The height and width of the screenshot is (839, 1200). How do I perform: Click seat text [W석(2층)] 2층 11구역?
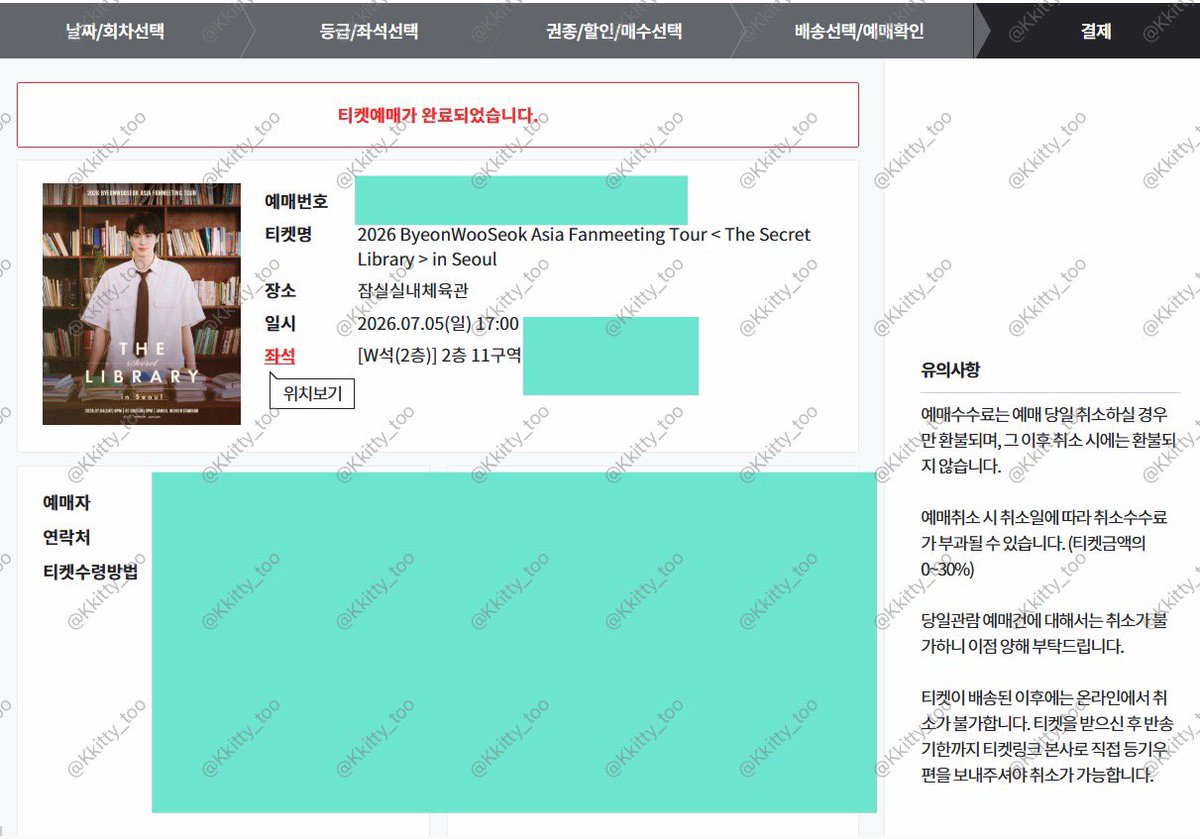pyautogui.click(x=439, y=356)
